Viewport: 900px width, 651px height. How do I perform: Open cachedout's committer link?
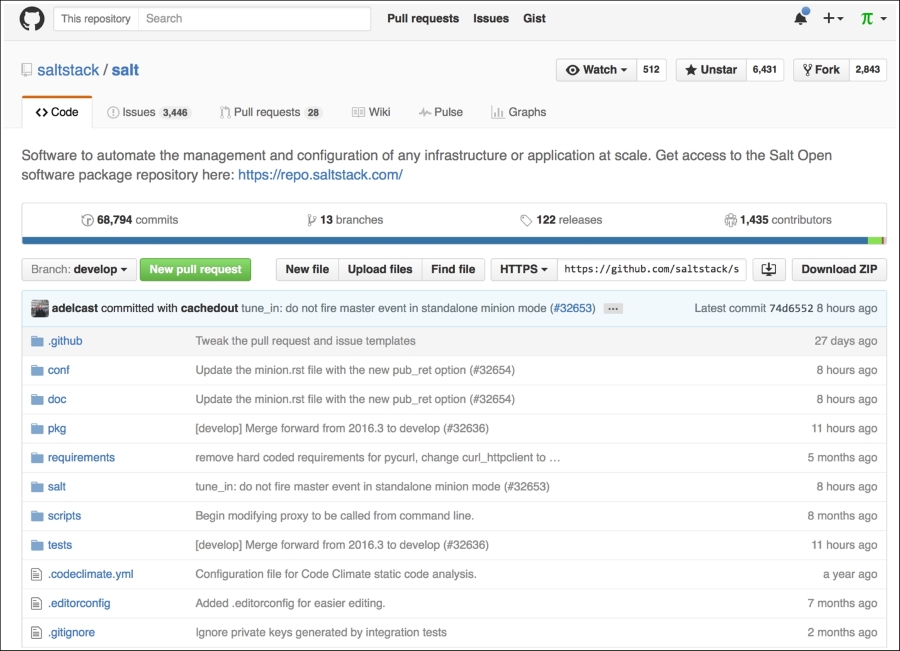[x=210, y=308]
